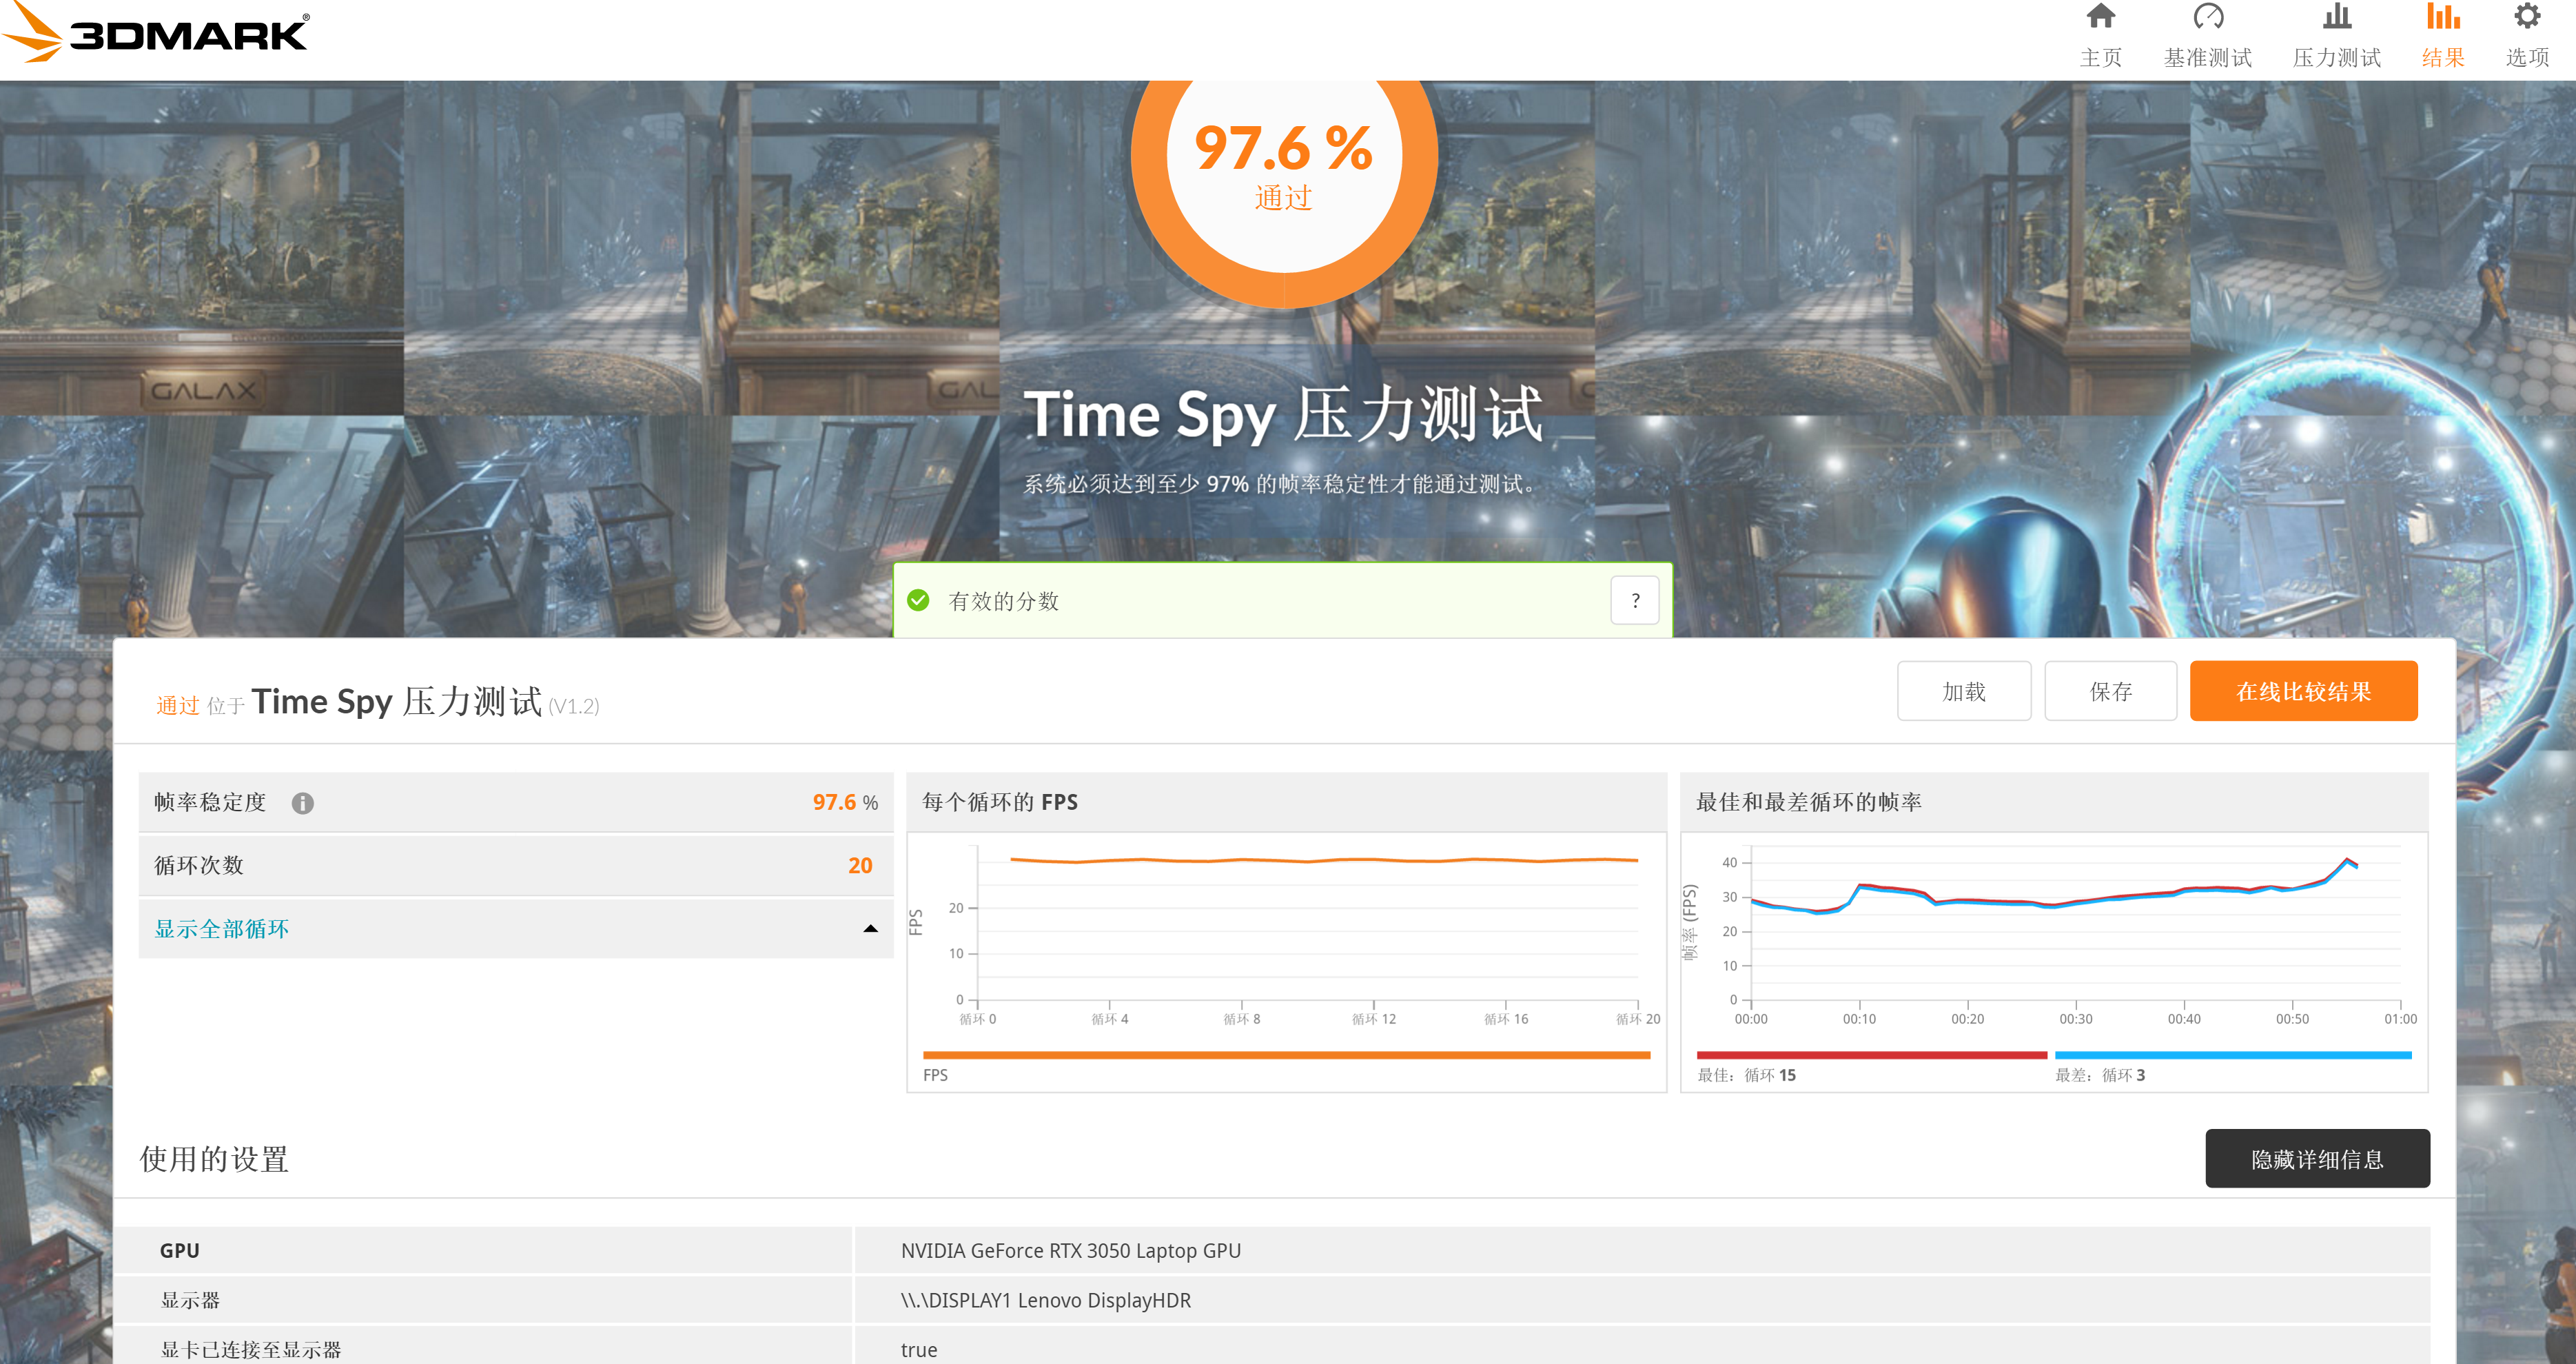The width and height of the screenshot is (2576, 1364).
Task: Click 隐藏详细信息 button
Action: point(2317,1159)
